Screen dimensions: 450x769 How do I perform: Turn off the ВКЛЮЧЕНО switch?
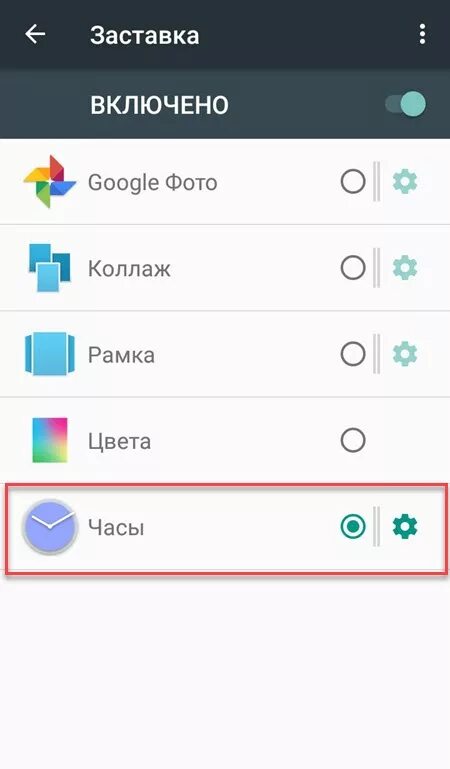tap(406, 104)
